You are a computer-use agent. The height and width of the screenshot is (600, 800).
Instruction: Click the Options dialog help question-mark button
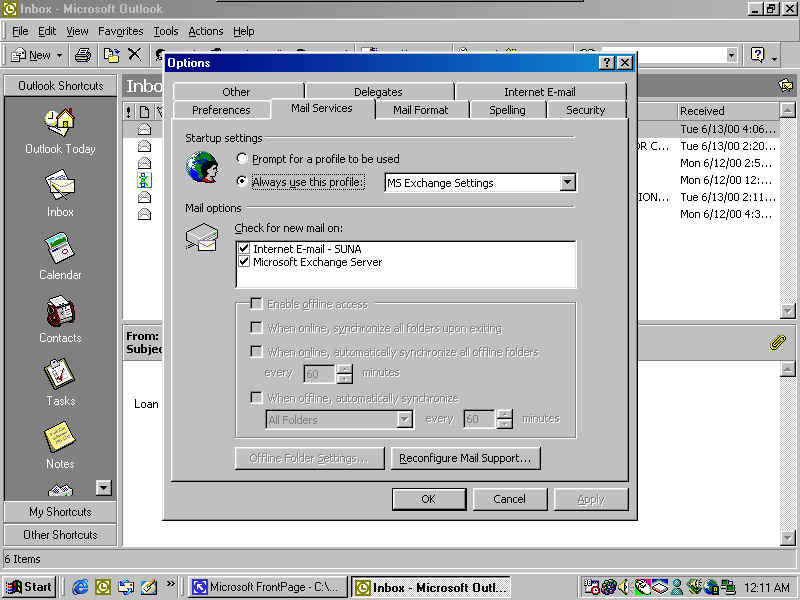(606, 63)
